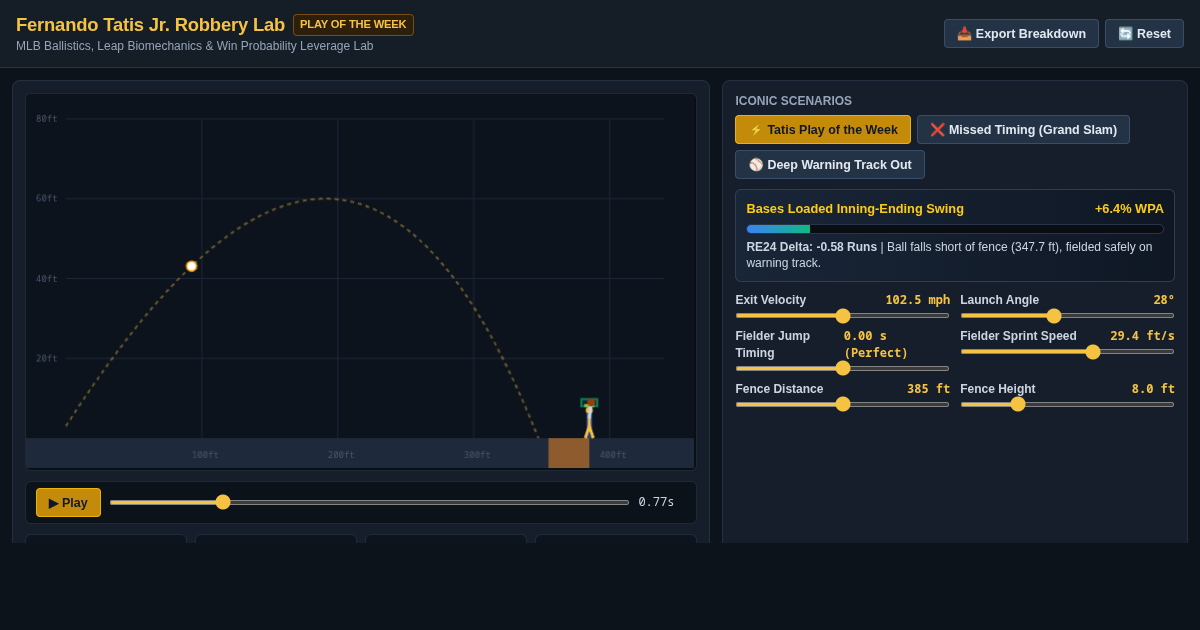This screenshot has height=630, width=1200.
Task: Reset the lab settings
Action: tap(1144, 33)
